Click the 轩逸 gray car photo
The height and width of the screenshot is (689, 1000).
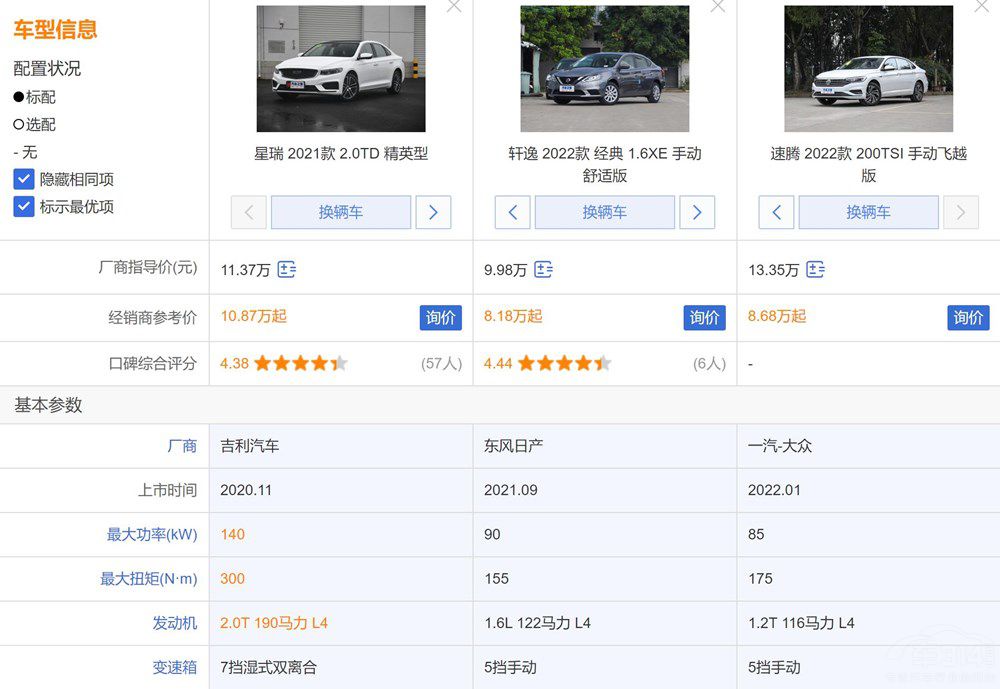click(x=604, y=69)
